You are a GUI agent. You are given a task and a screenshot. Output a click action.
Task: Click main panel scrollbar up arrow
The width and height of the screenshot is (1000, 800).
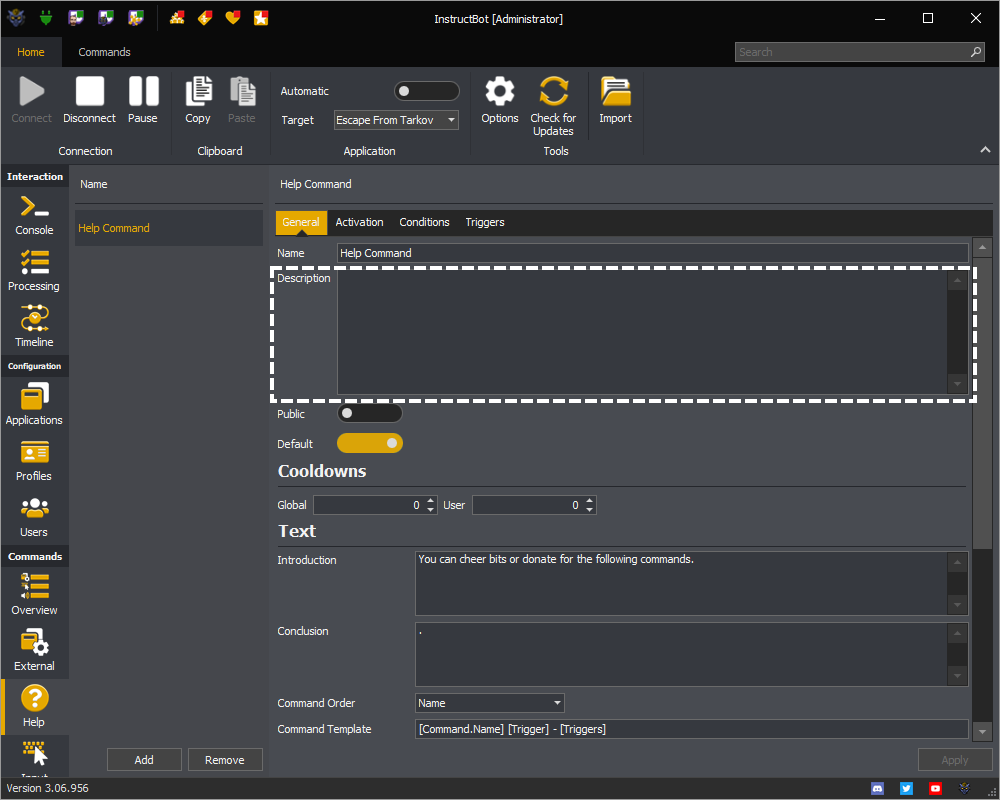(982, 247)
